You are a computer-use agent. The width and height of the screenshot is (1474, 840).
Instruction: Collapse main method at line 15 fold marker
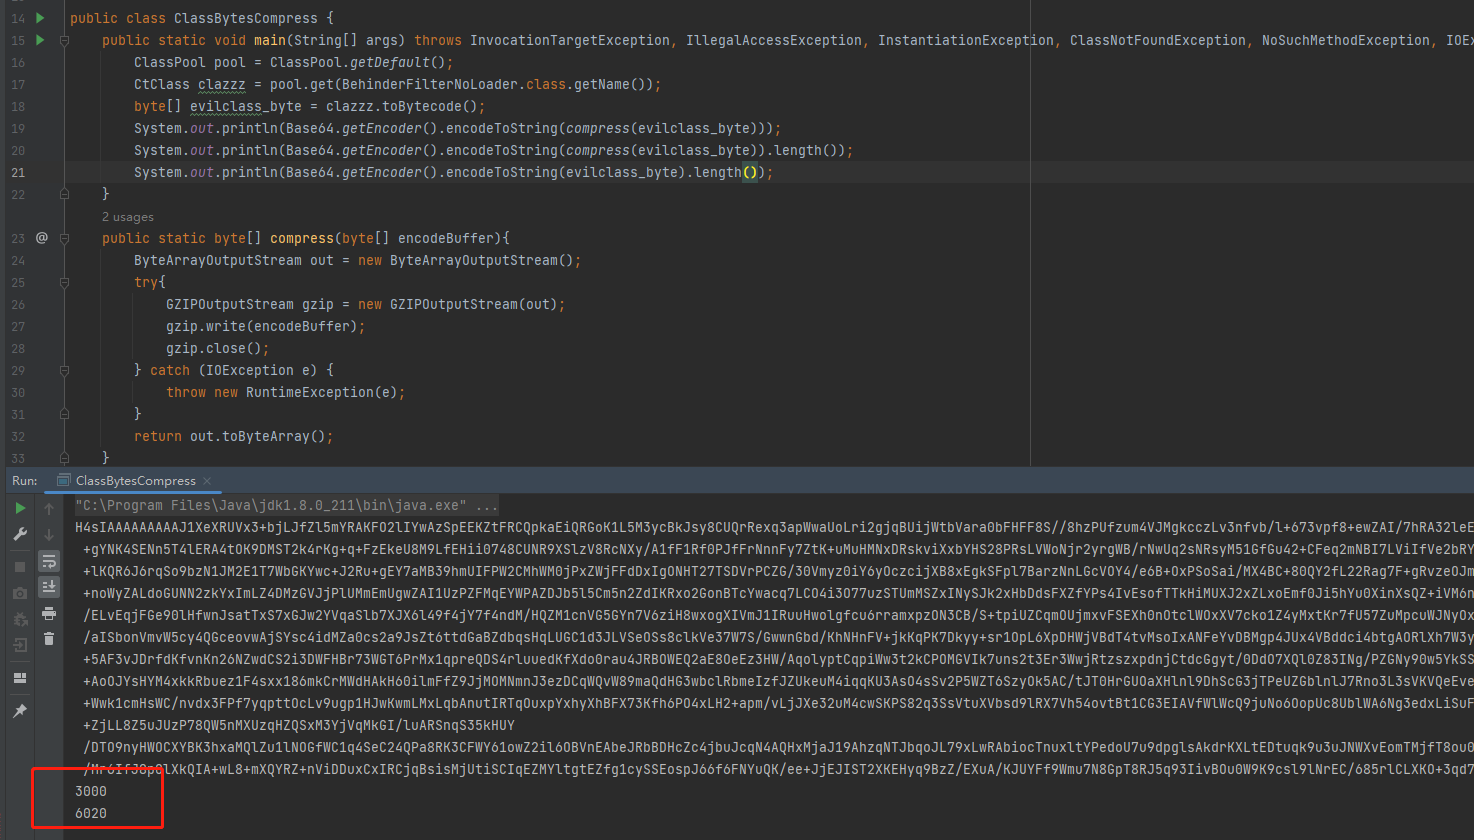64,40
